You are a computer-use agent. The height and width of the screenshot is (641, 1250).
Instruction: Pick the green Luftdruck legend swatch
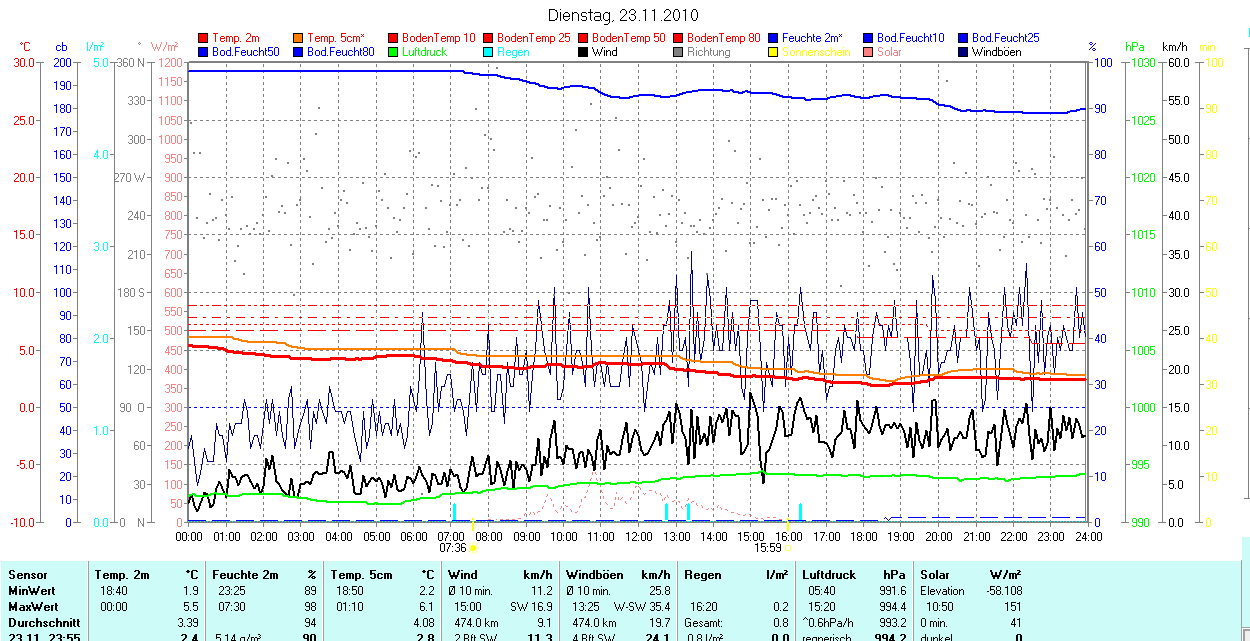pyautogui.click(x=394, y=52)
